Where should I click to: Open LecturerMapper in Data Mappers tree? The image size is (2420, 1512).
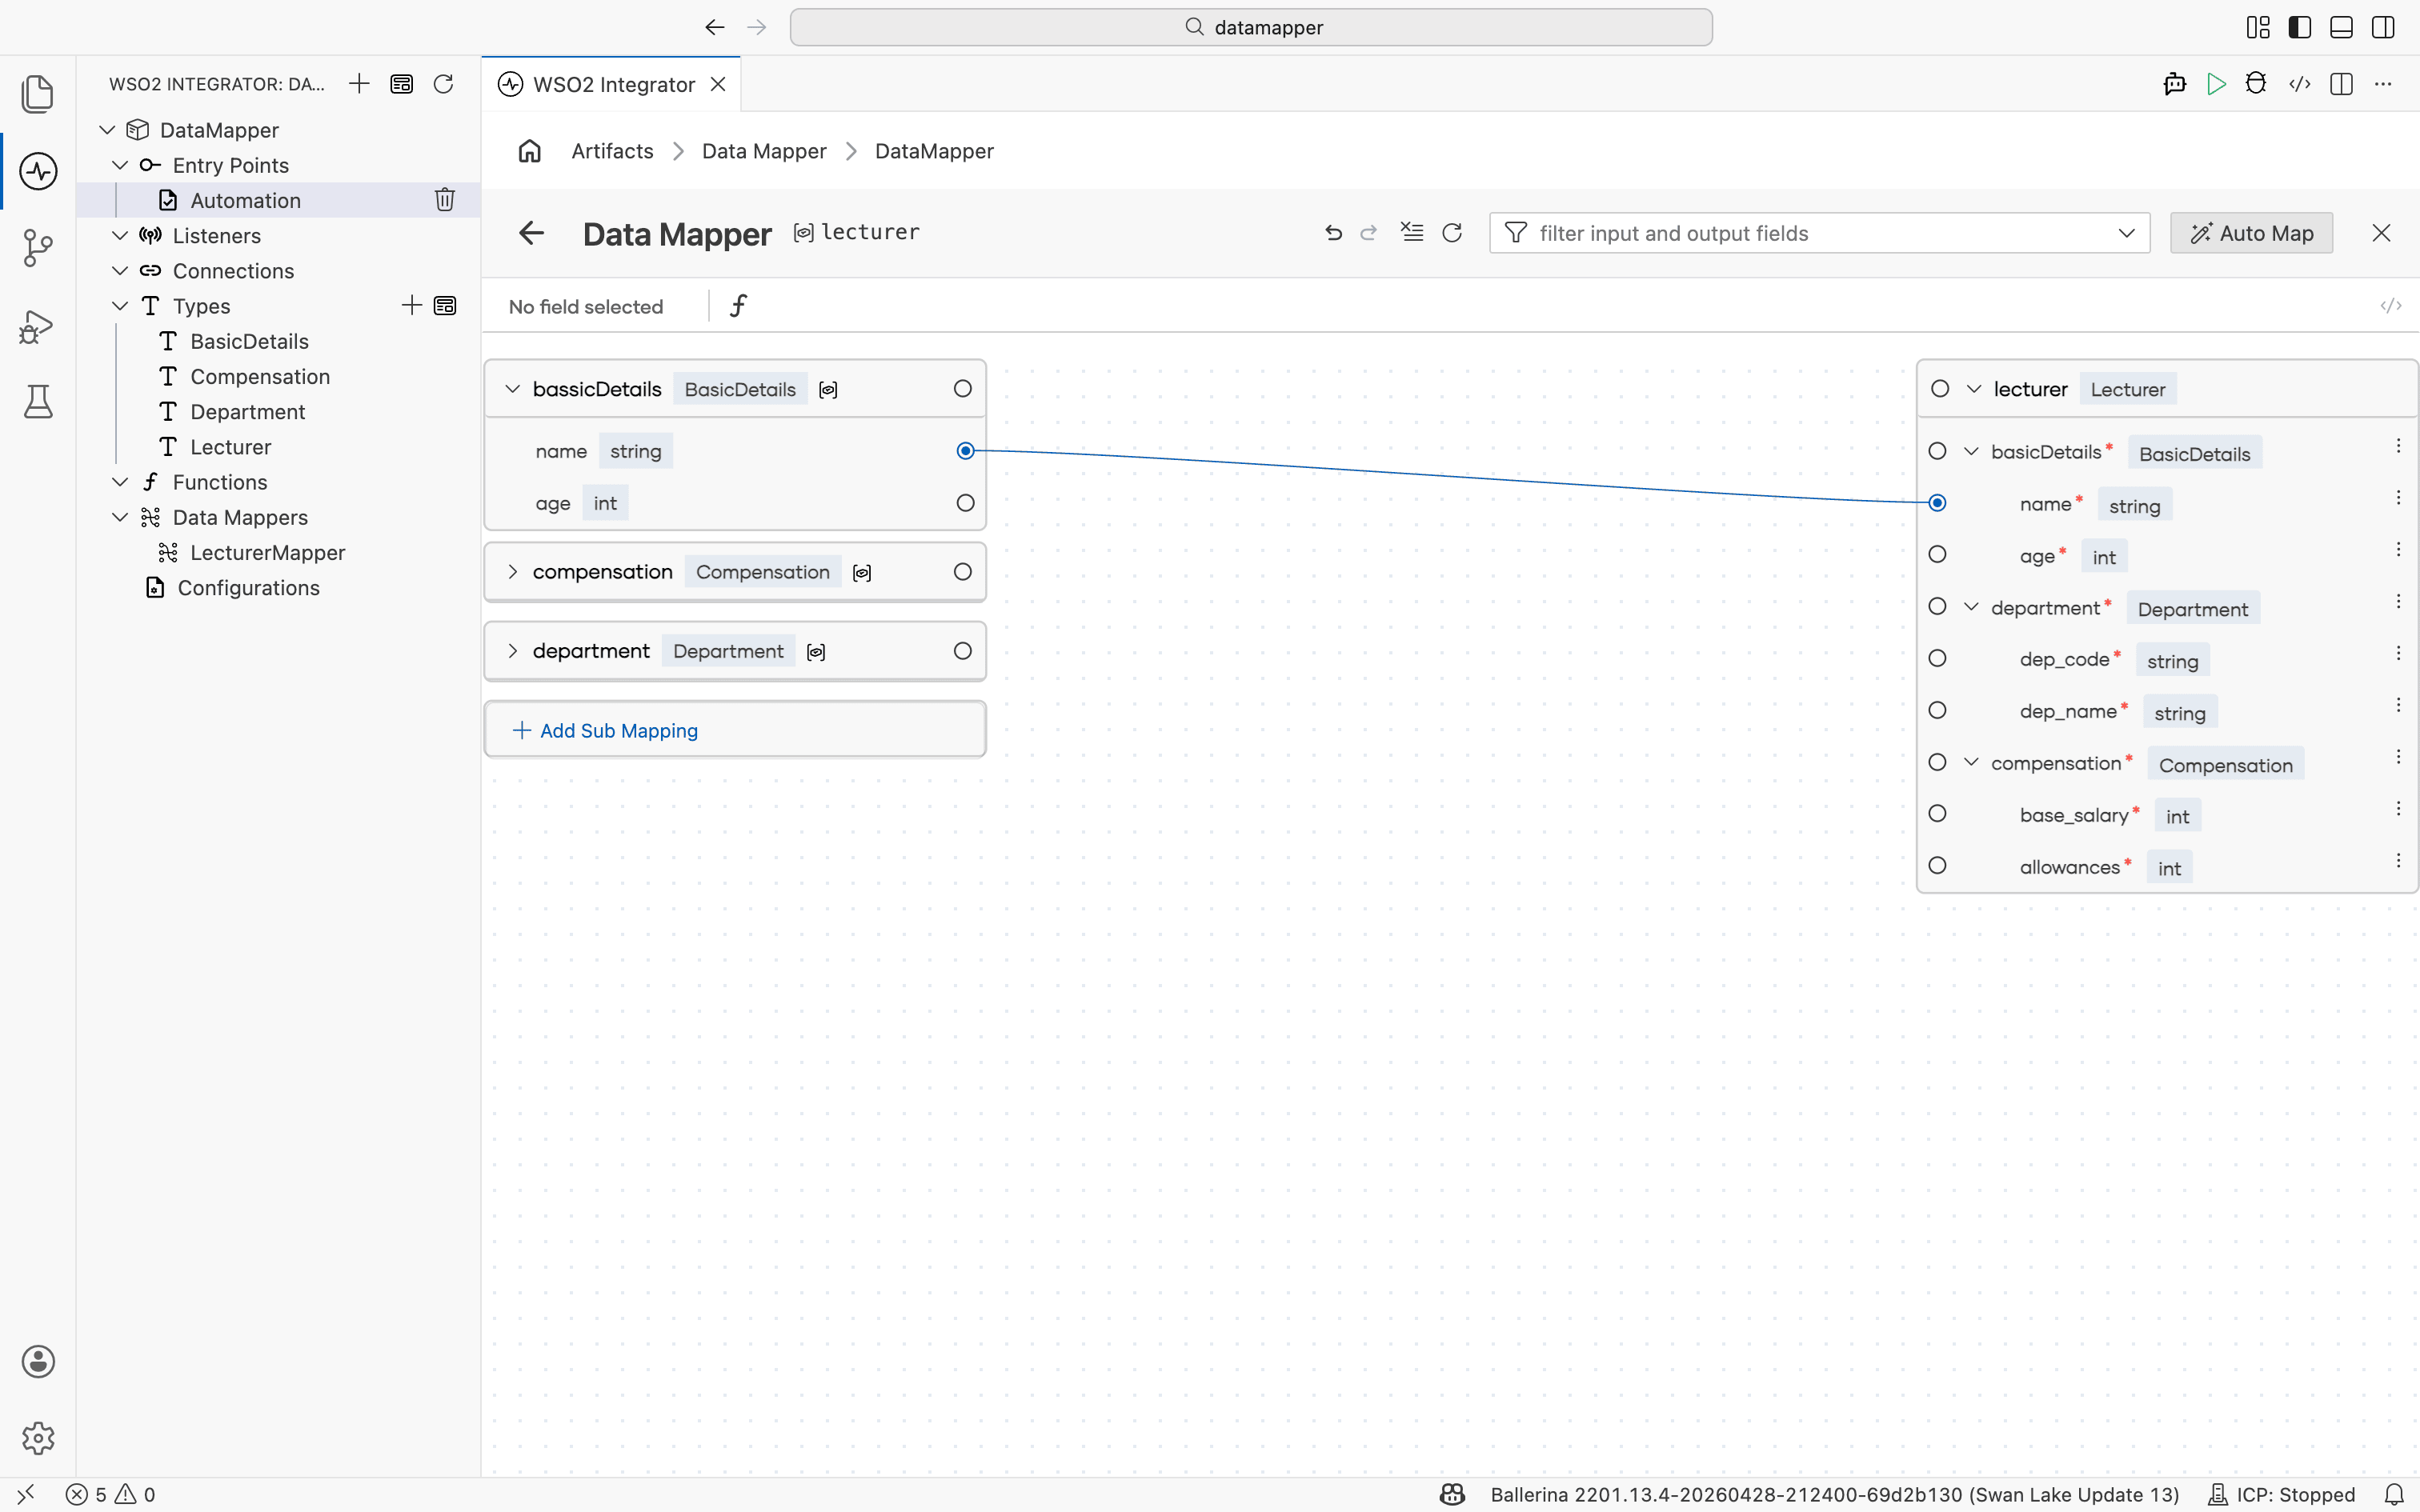pyautogui.click(x=268, y=552)
